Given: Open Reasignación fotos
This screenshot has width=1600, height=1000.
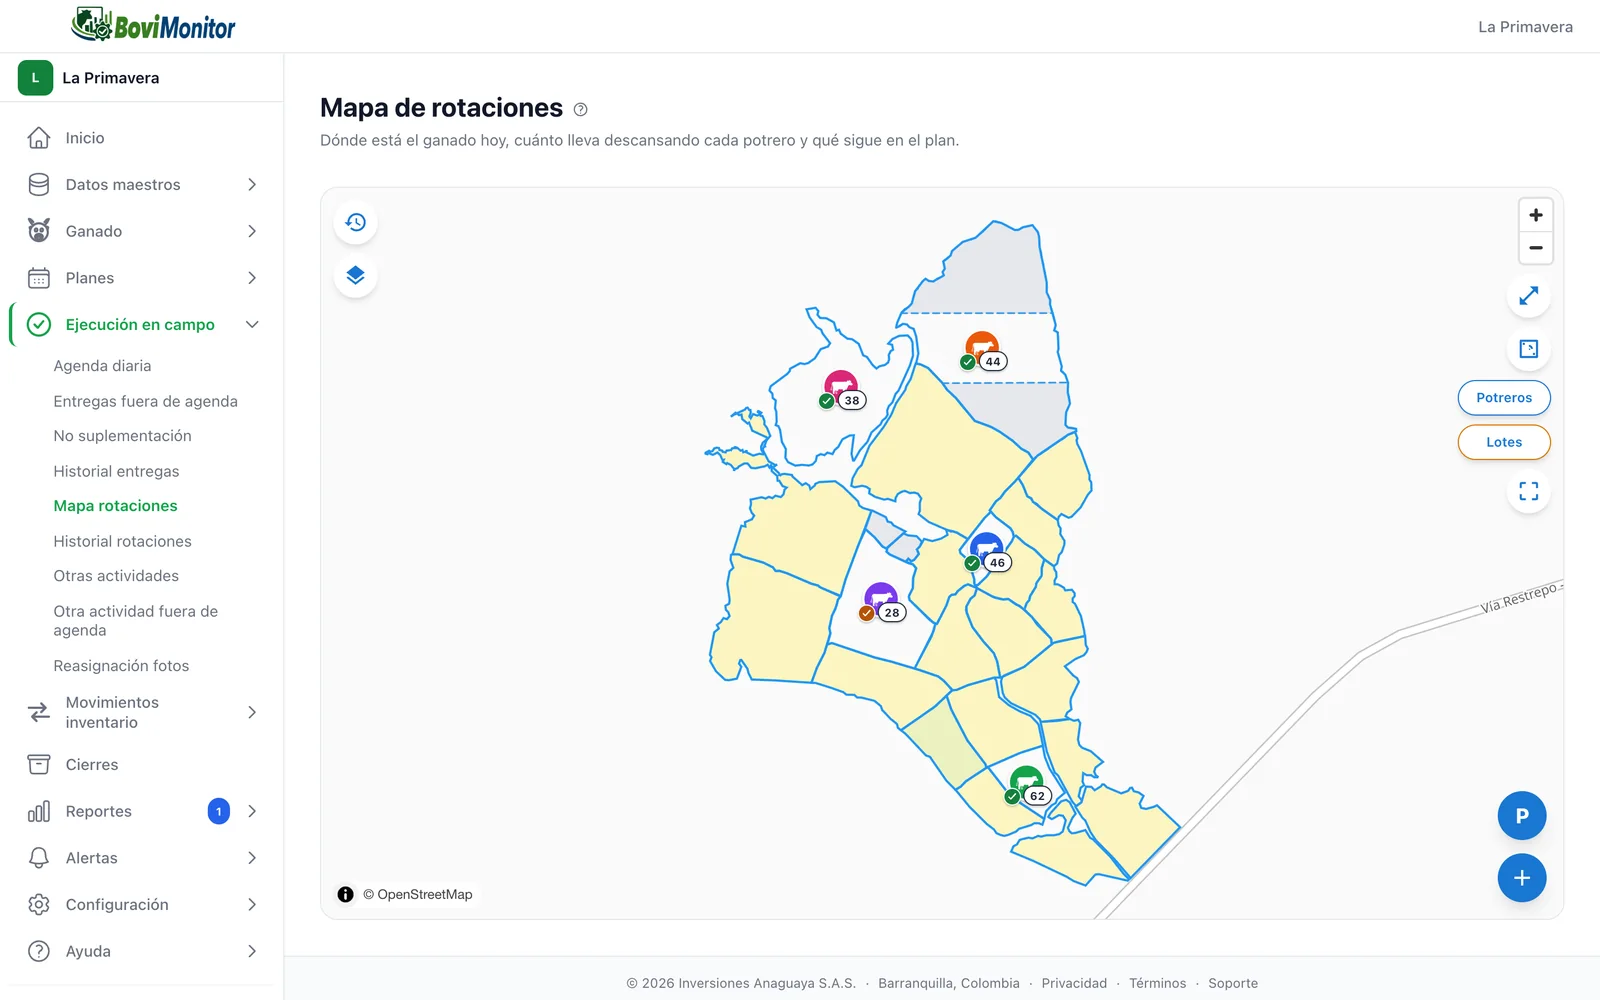Looking at the screenshot, I should coord(121,666).
